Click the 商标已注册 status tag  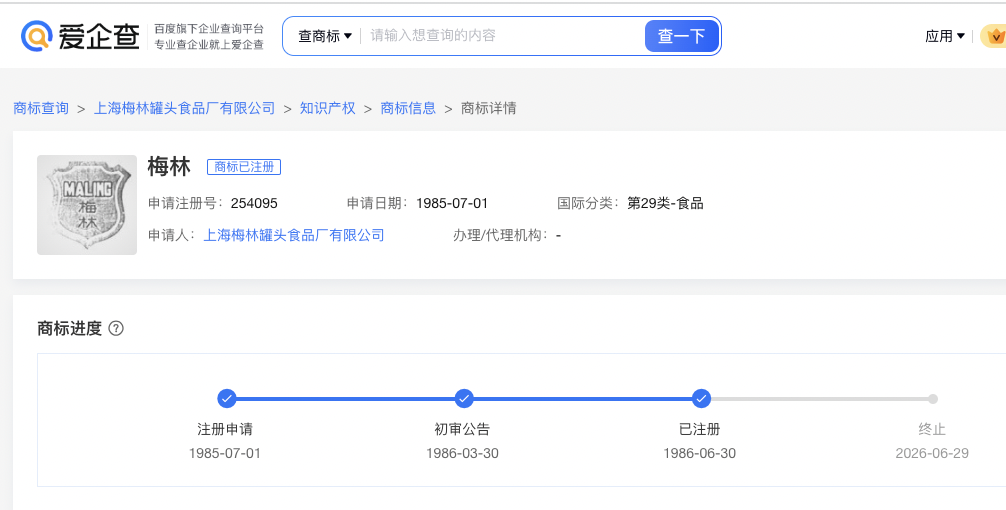pyautogui.click(x=243, y=167)
